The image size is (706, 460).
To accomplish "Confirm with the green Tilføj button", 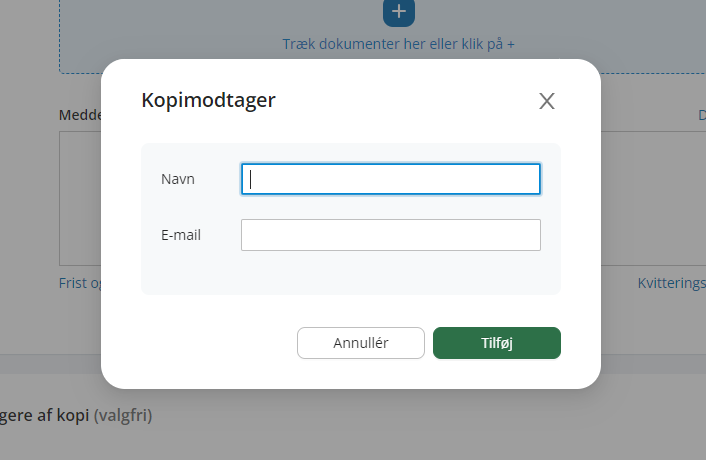I will click(497, 343).
